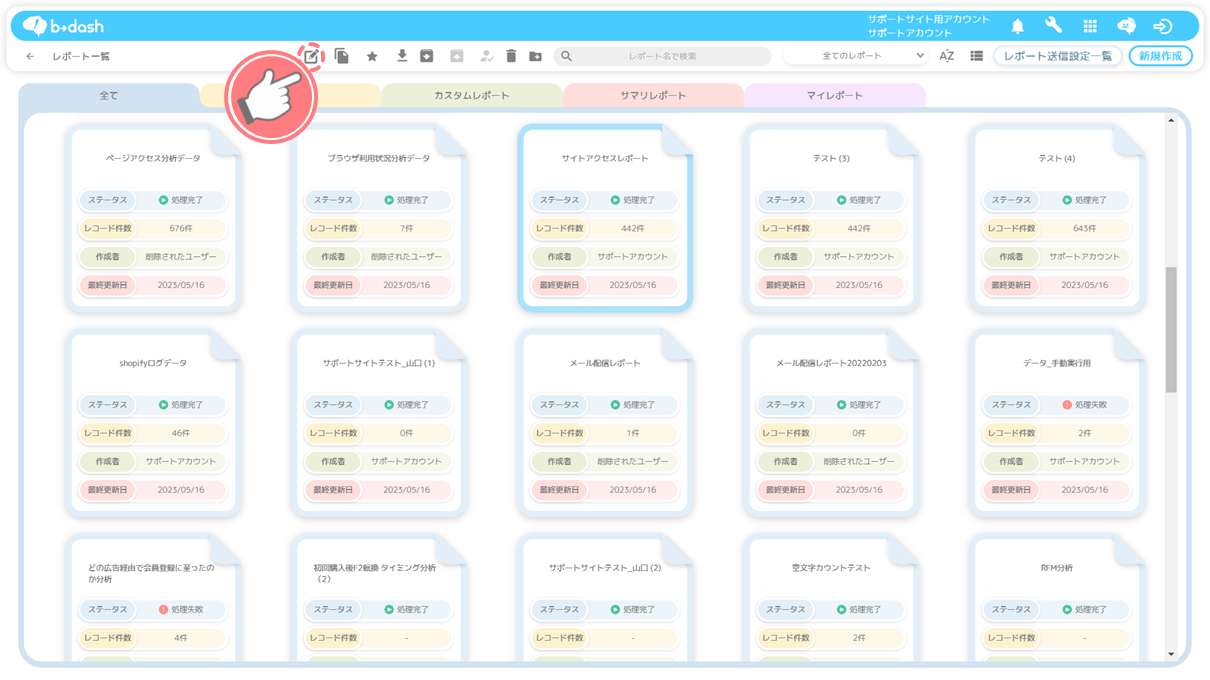
Task: Click green status icon on shopifyログデータ card
Action: 164,405
